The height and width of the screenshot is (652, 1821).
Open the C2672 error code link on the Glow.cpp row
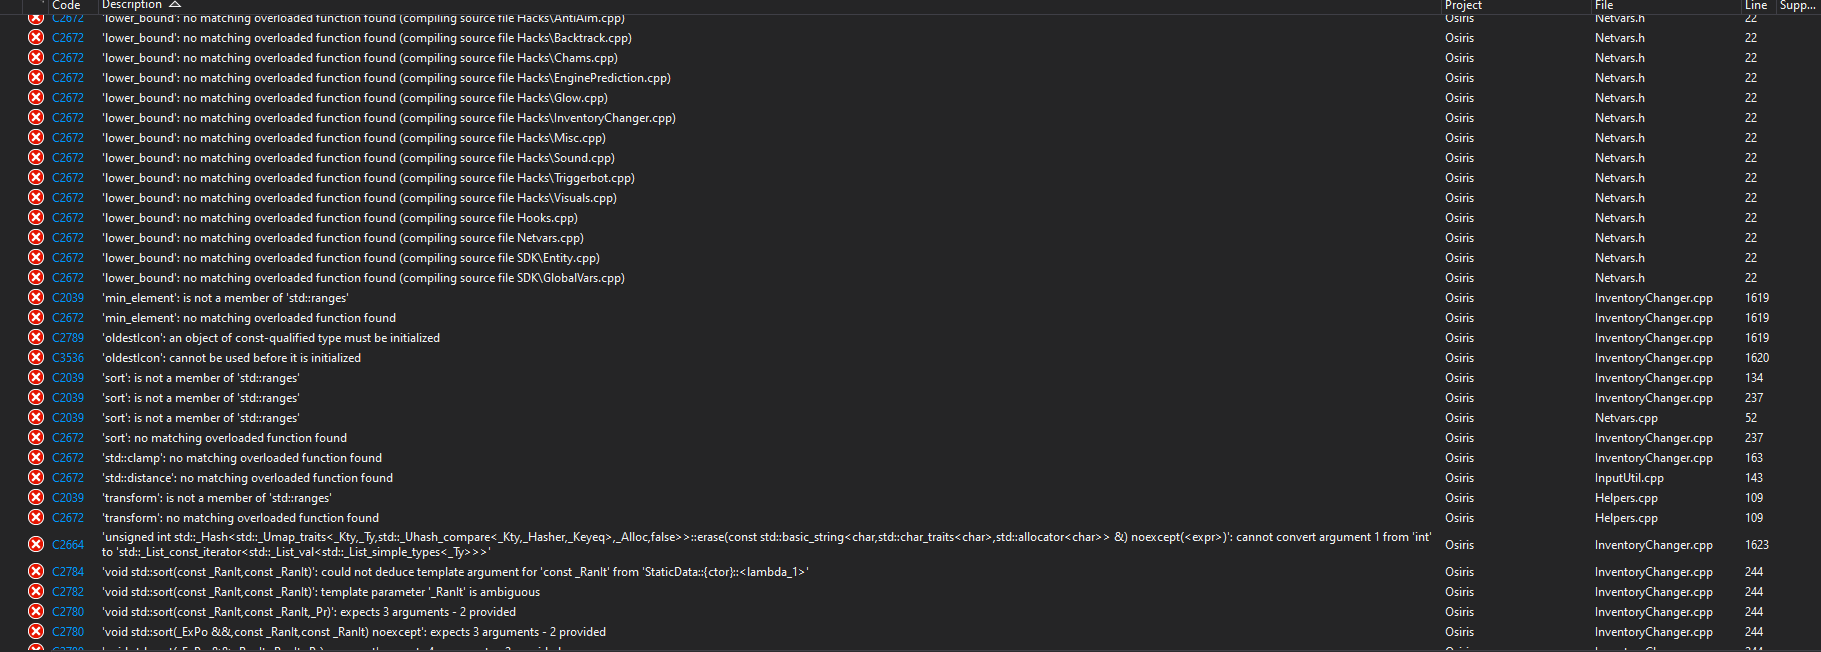click(x=67, y=97)
